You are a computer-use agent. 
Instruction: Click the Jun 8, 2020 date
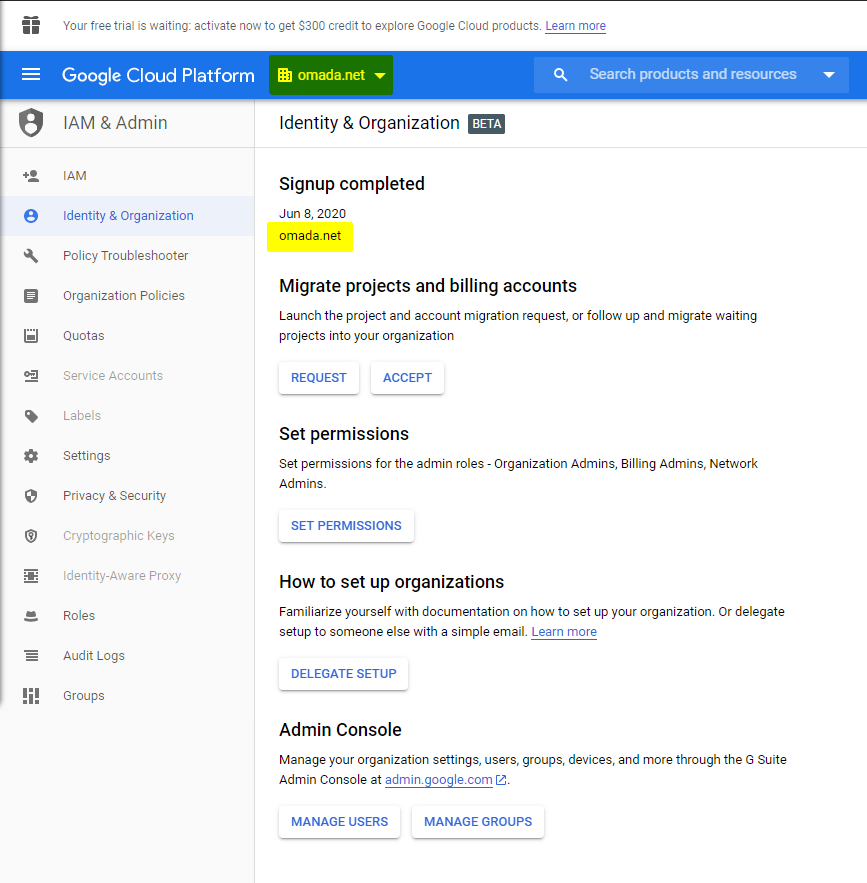click(312, 214)
